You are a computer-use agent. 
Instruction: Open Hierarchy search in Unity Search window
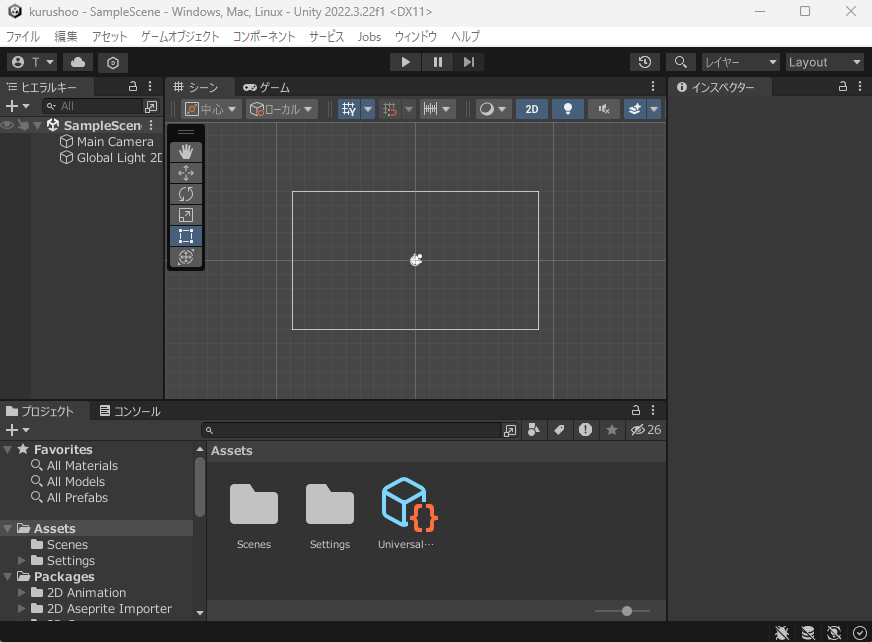(x=151, y=106)
